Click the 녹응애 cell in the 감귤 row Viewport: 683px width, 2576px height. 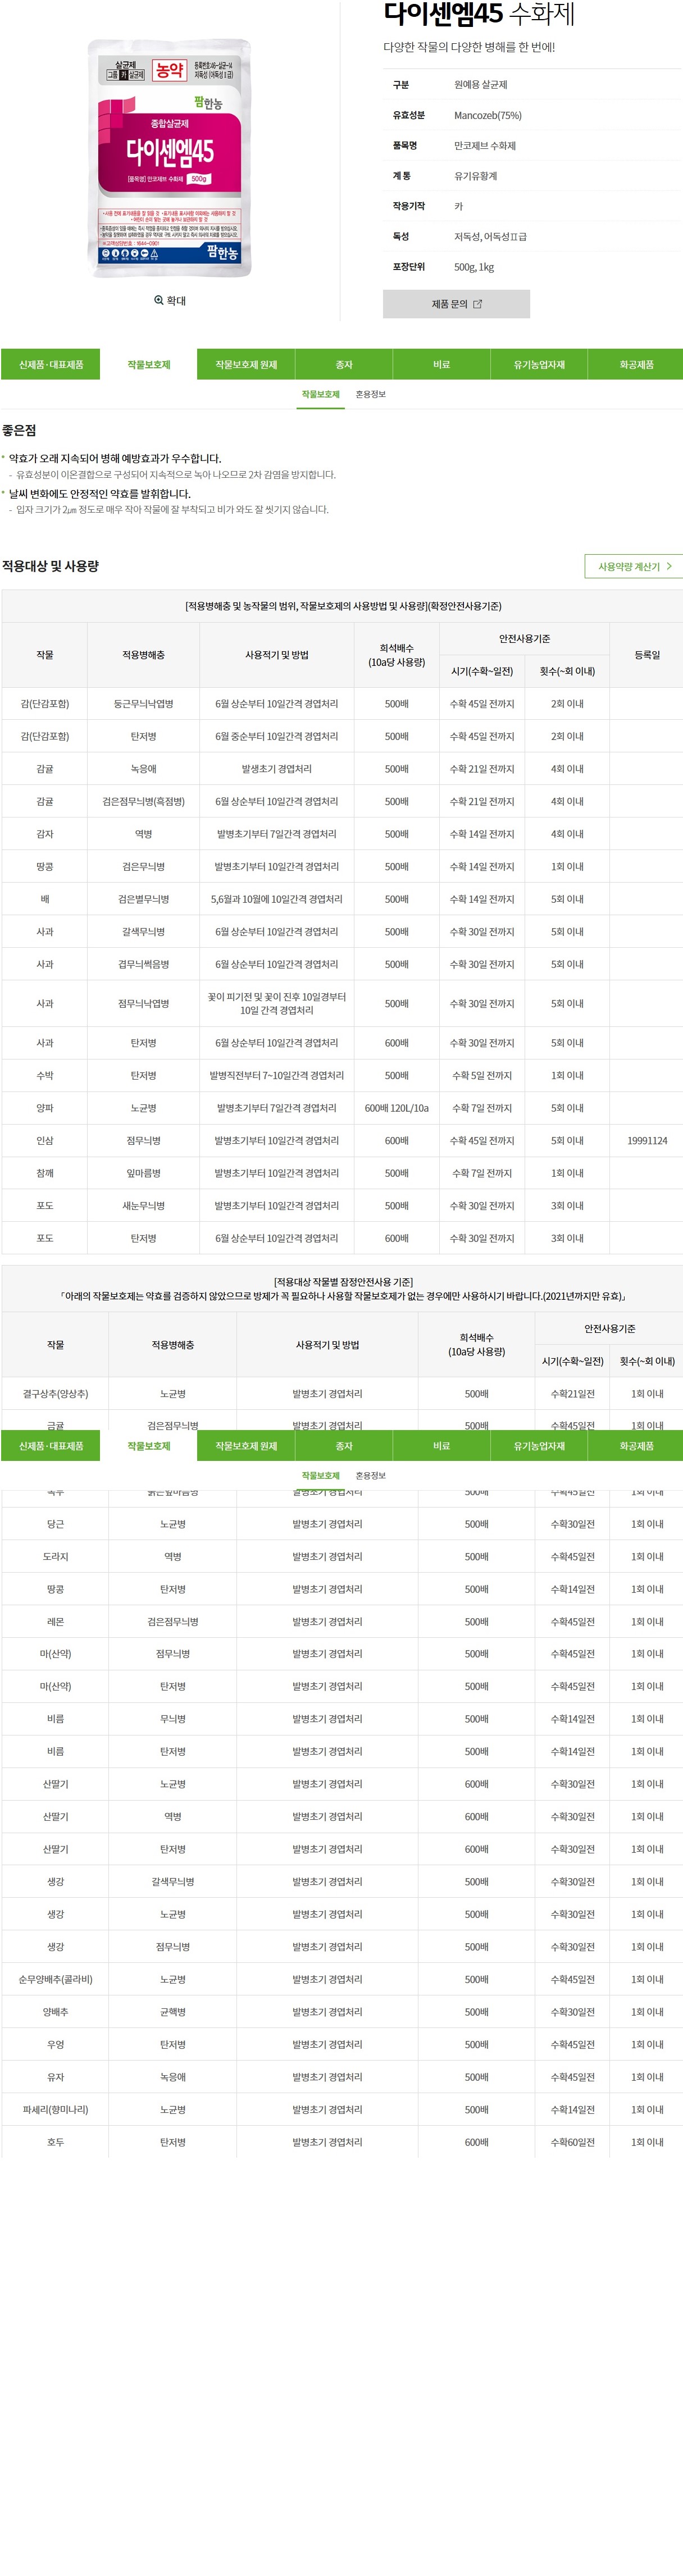(x=144, y=769)
